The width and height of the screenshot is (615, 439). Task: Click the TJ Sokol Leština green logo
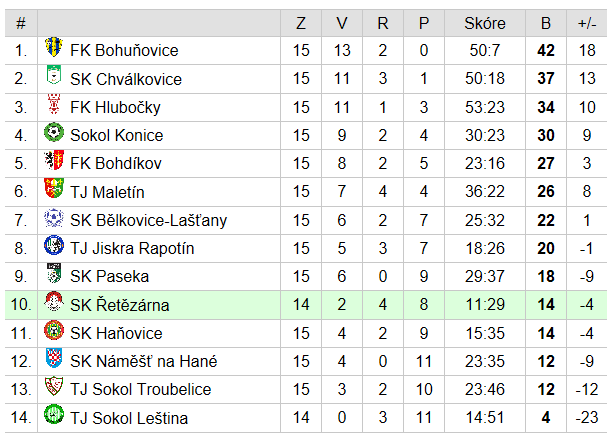click(54, 415)
